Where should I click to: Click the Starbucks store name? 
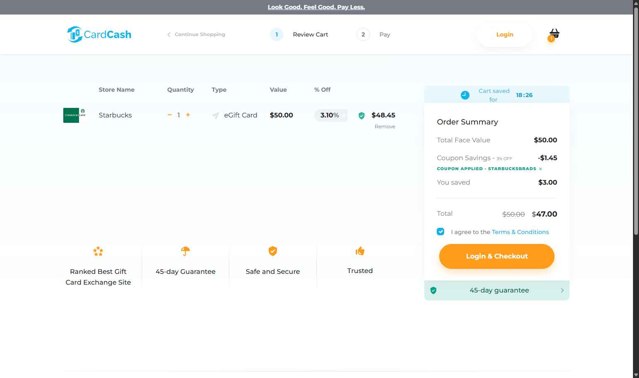115,115
